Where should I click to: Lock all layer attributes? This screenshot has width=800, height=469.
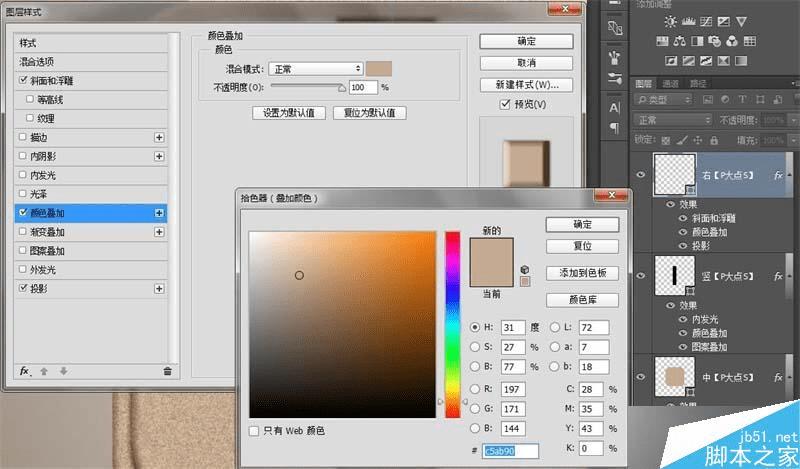point(714,140)
